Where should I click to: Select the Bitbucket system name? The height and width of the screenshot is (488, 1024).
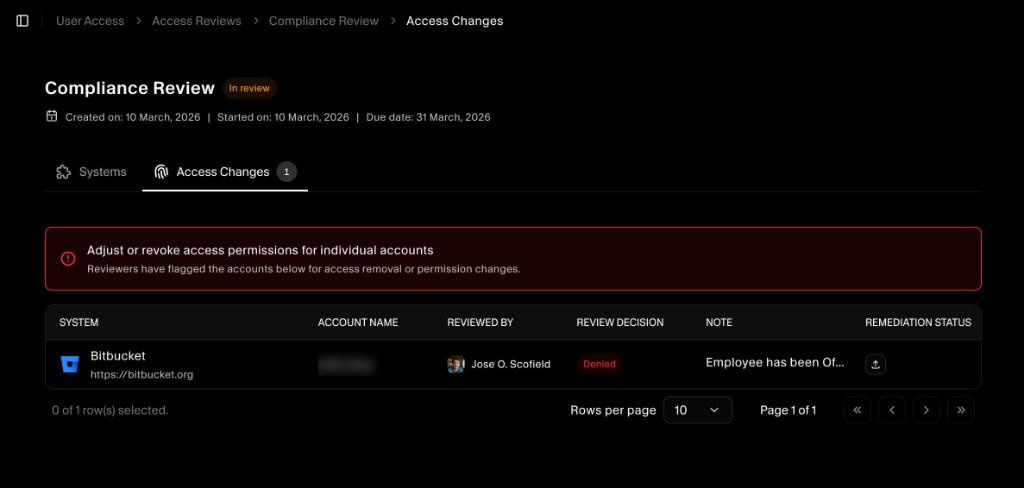118,356
